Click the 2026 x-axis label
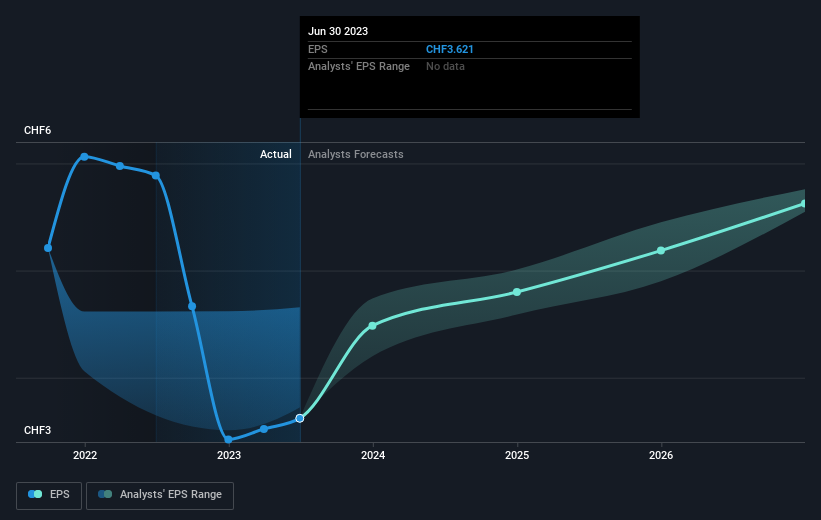 [661, 456]
